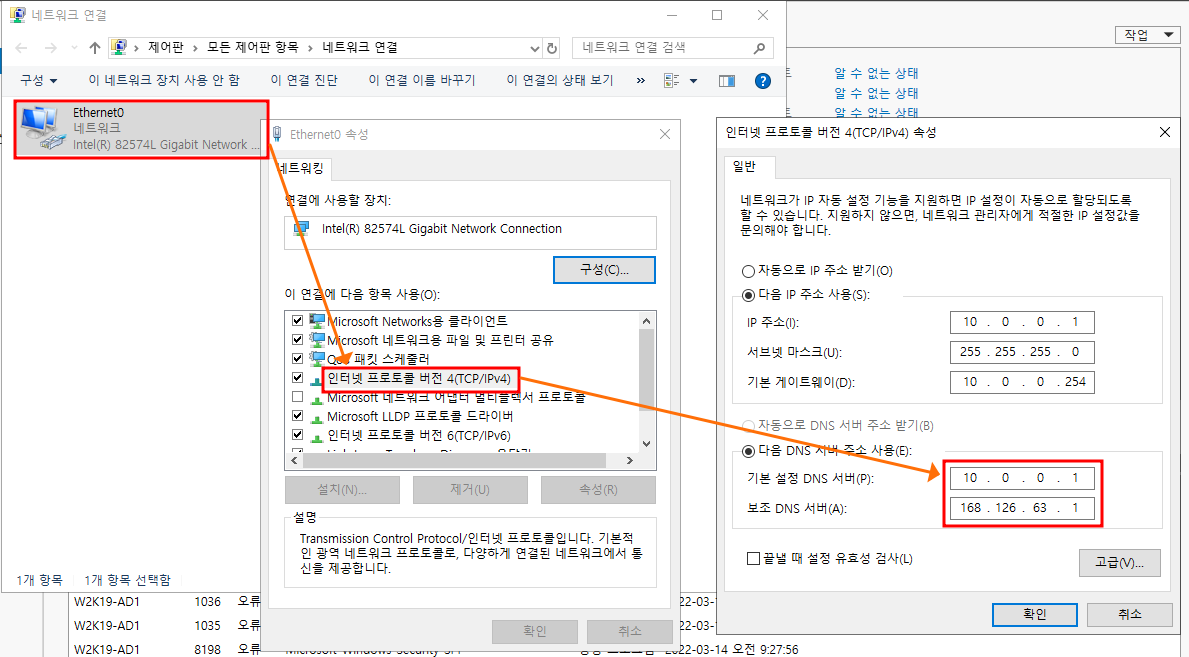Click the 1036 event row
The height and width of the screenshot is (657, 1189).
point(167,602)
